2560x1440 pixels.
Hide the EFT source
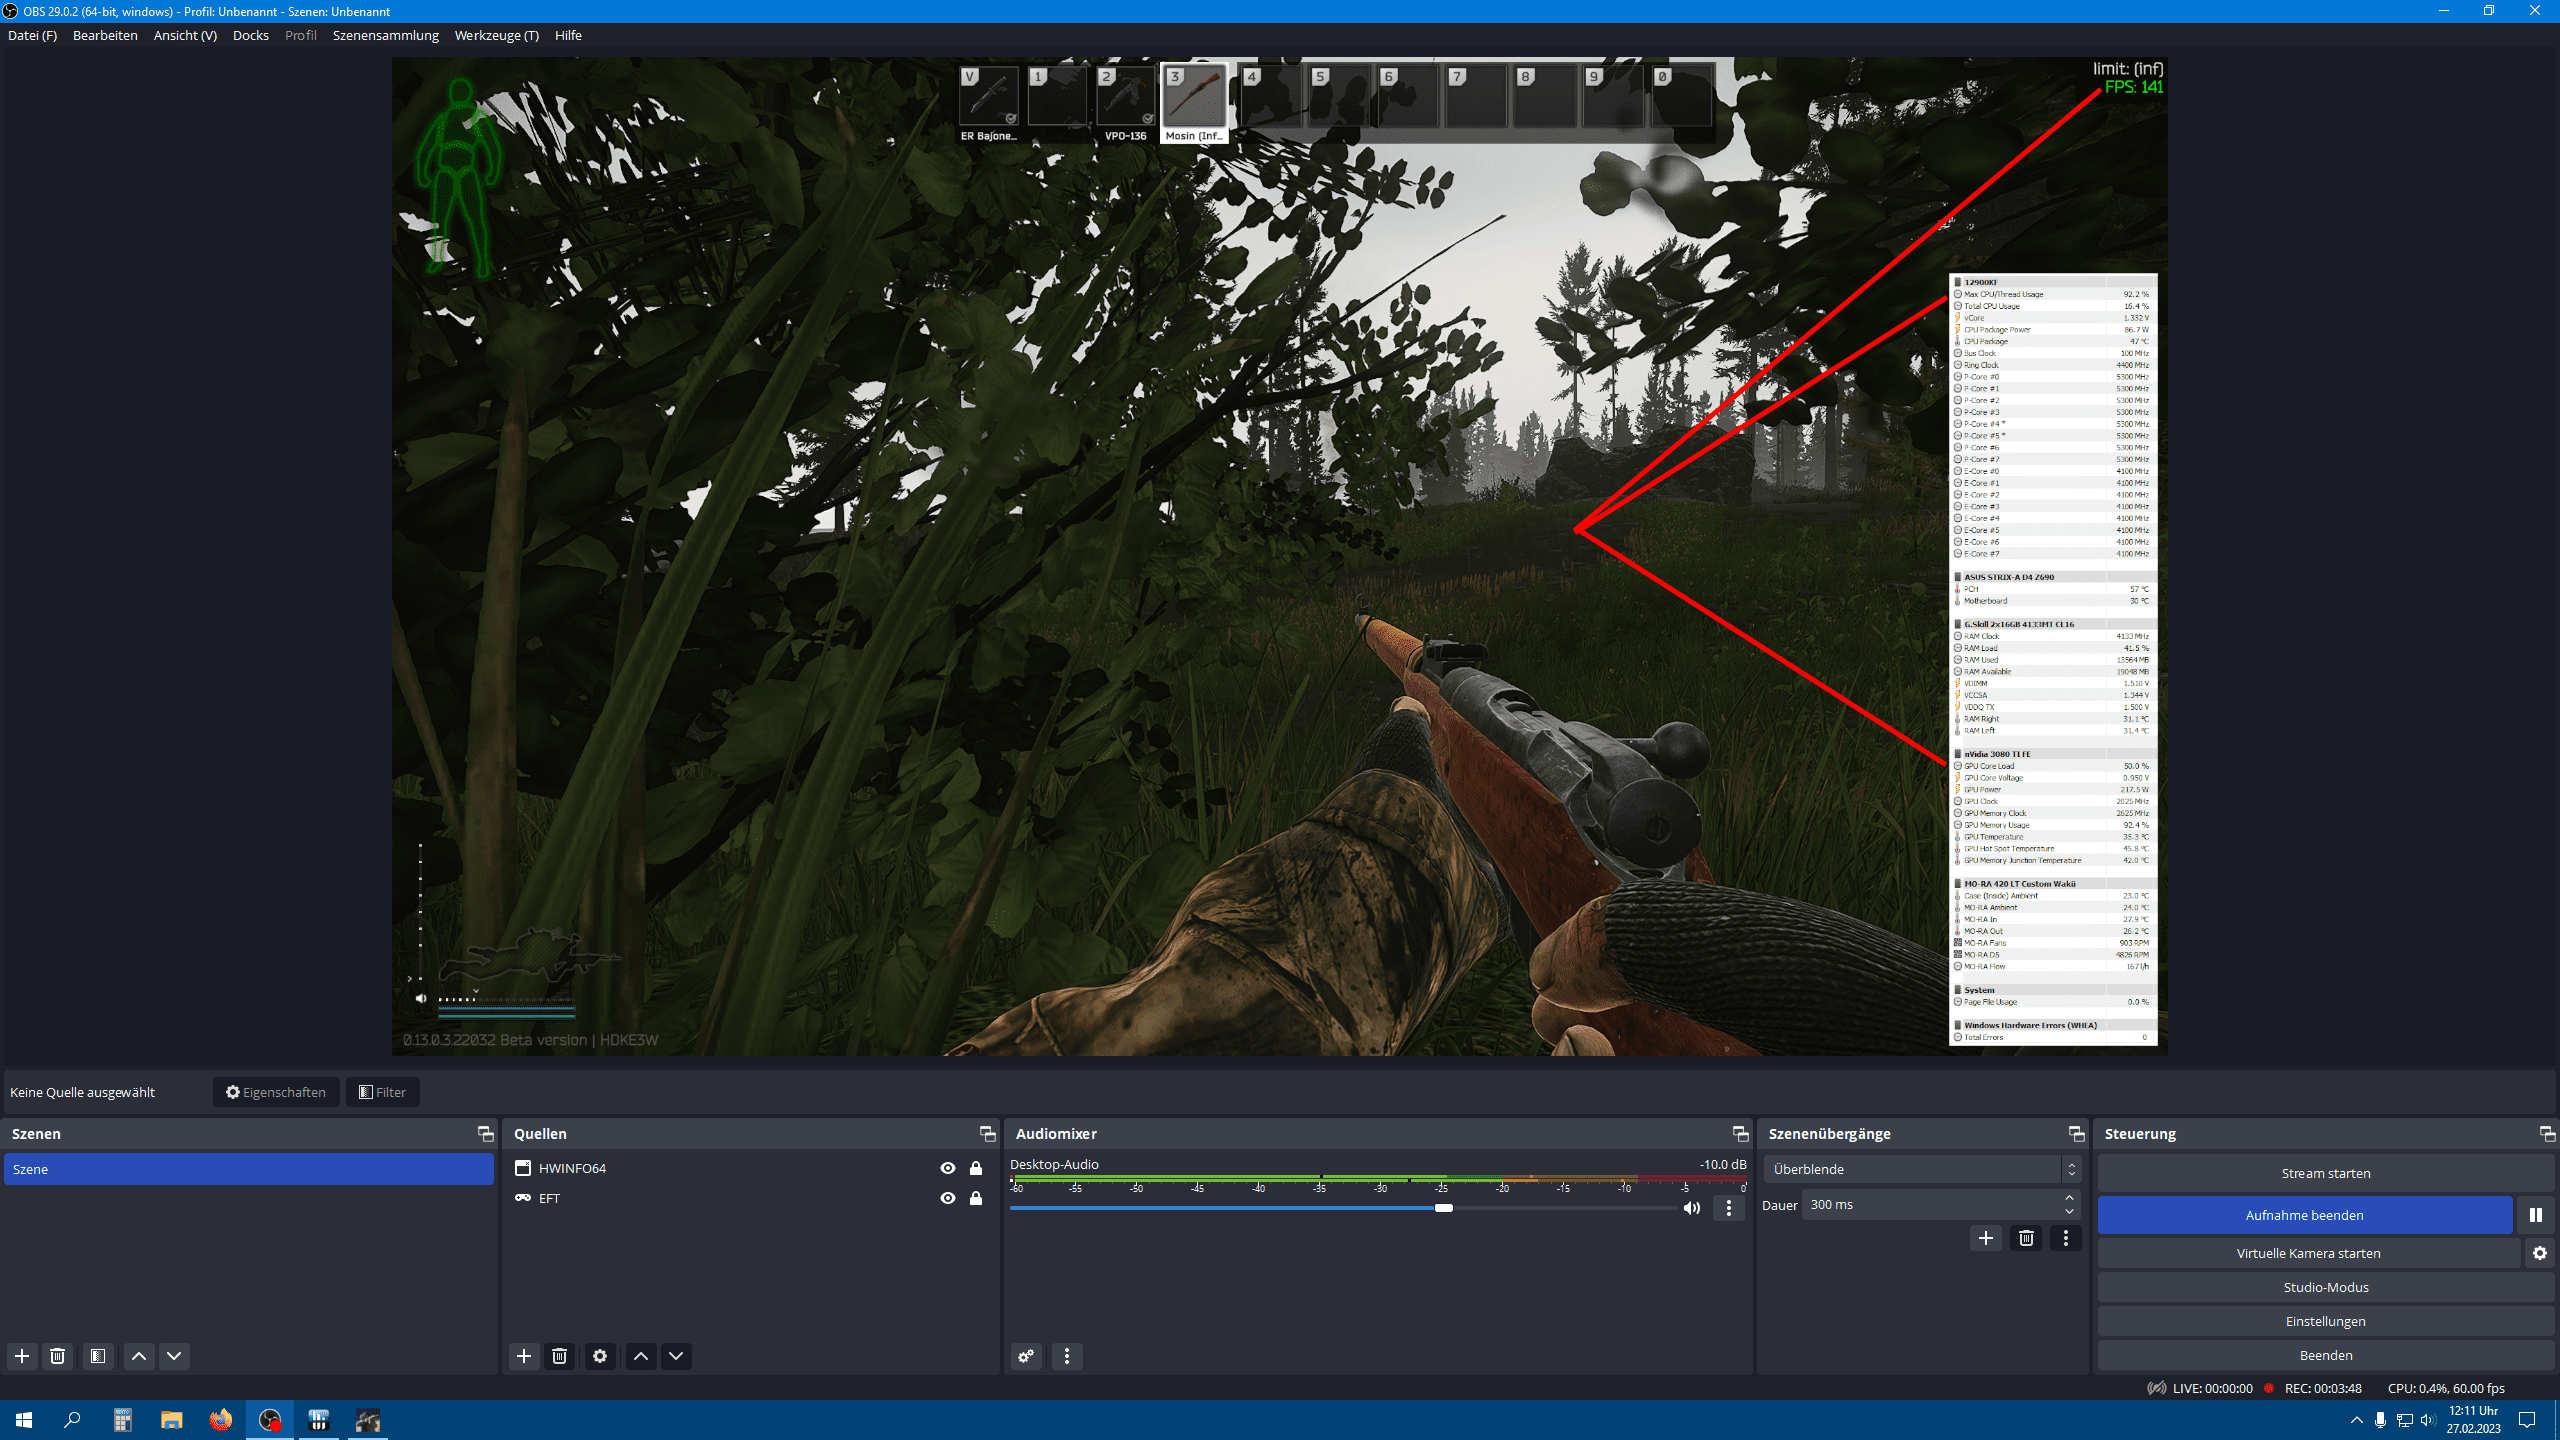click(x=948, y=1198)
